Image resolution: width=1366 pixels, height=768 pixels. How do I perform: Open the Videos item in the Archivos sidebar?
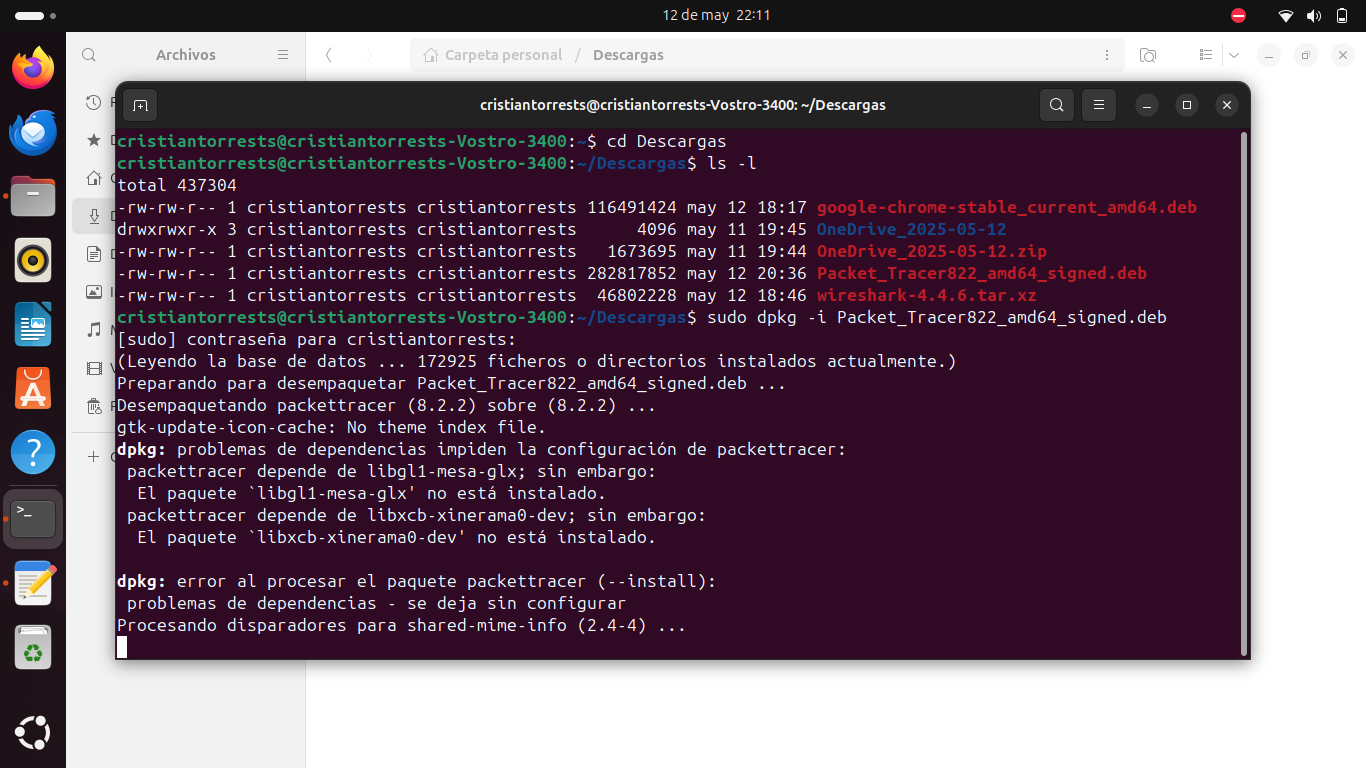93,368
